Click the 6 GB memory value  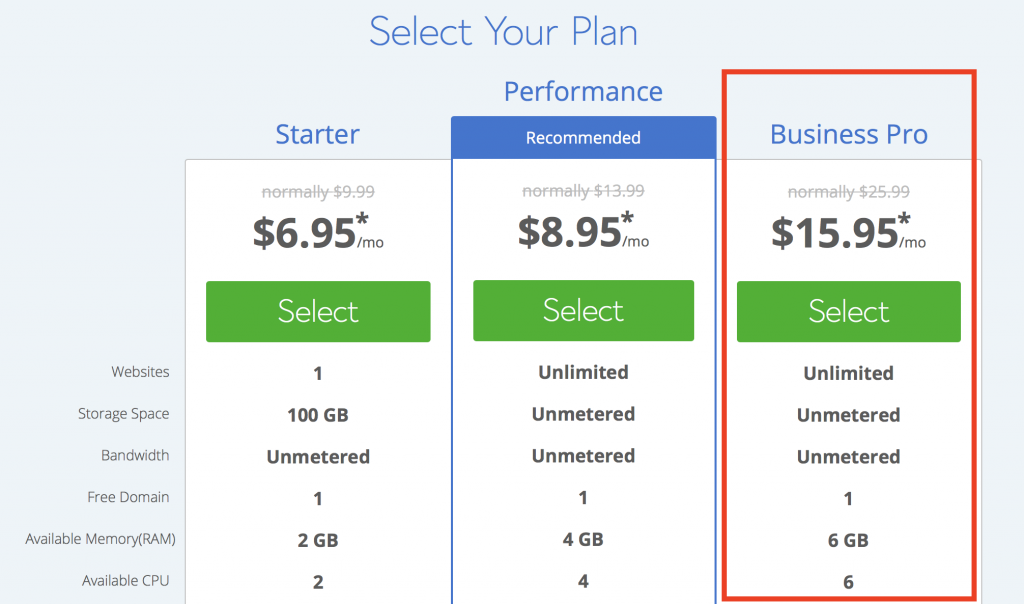click(848, 541)
